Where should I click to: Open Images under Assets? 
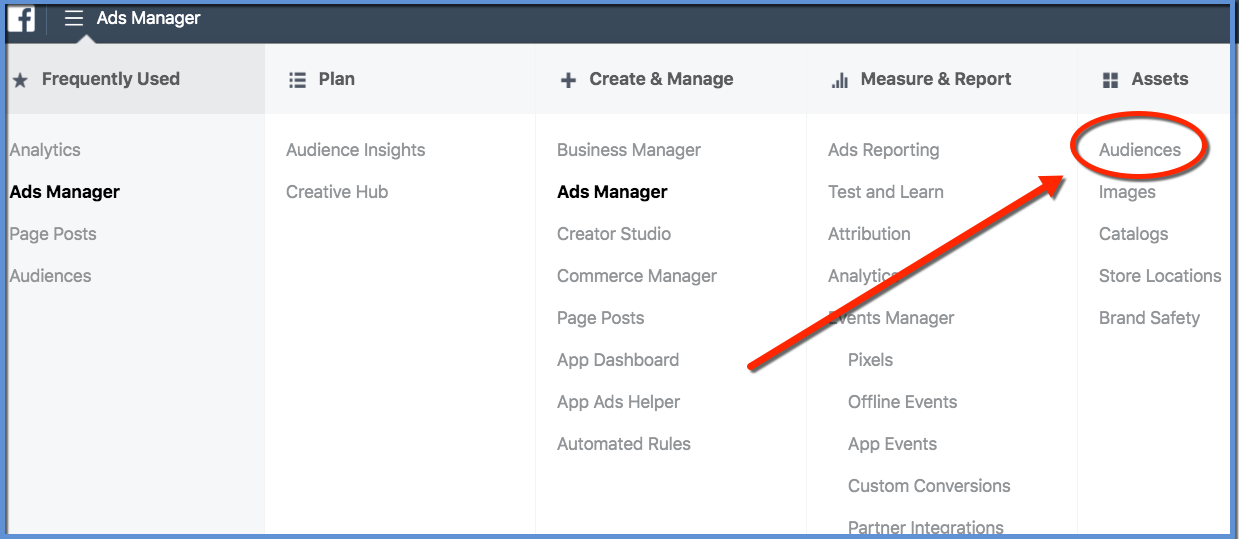pos(1127,192)
